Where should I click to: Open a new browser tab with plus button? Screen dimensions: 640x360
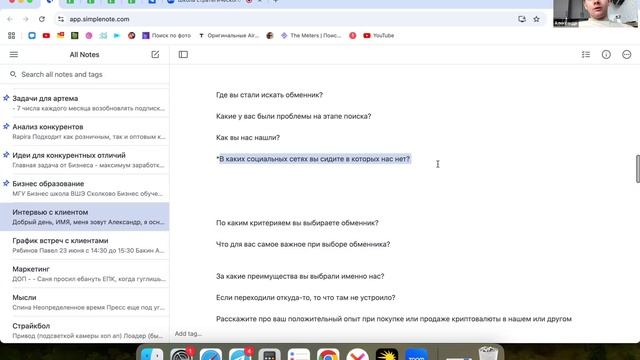(x=276, y=2)
